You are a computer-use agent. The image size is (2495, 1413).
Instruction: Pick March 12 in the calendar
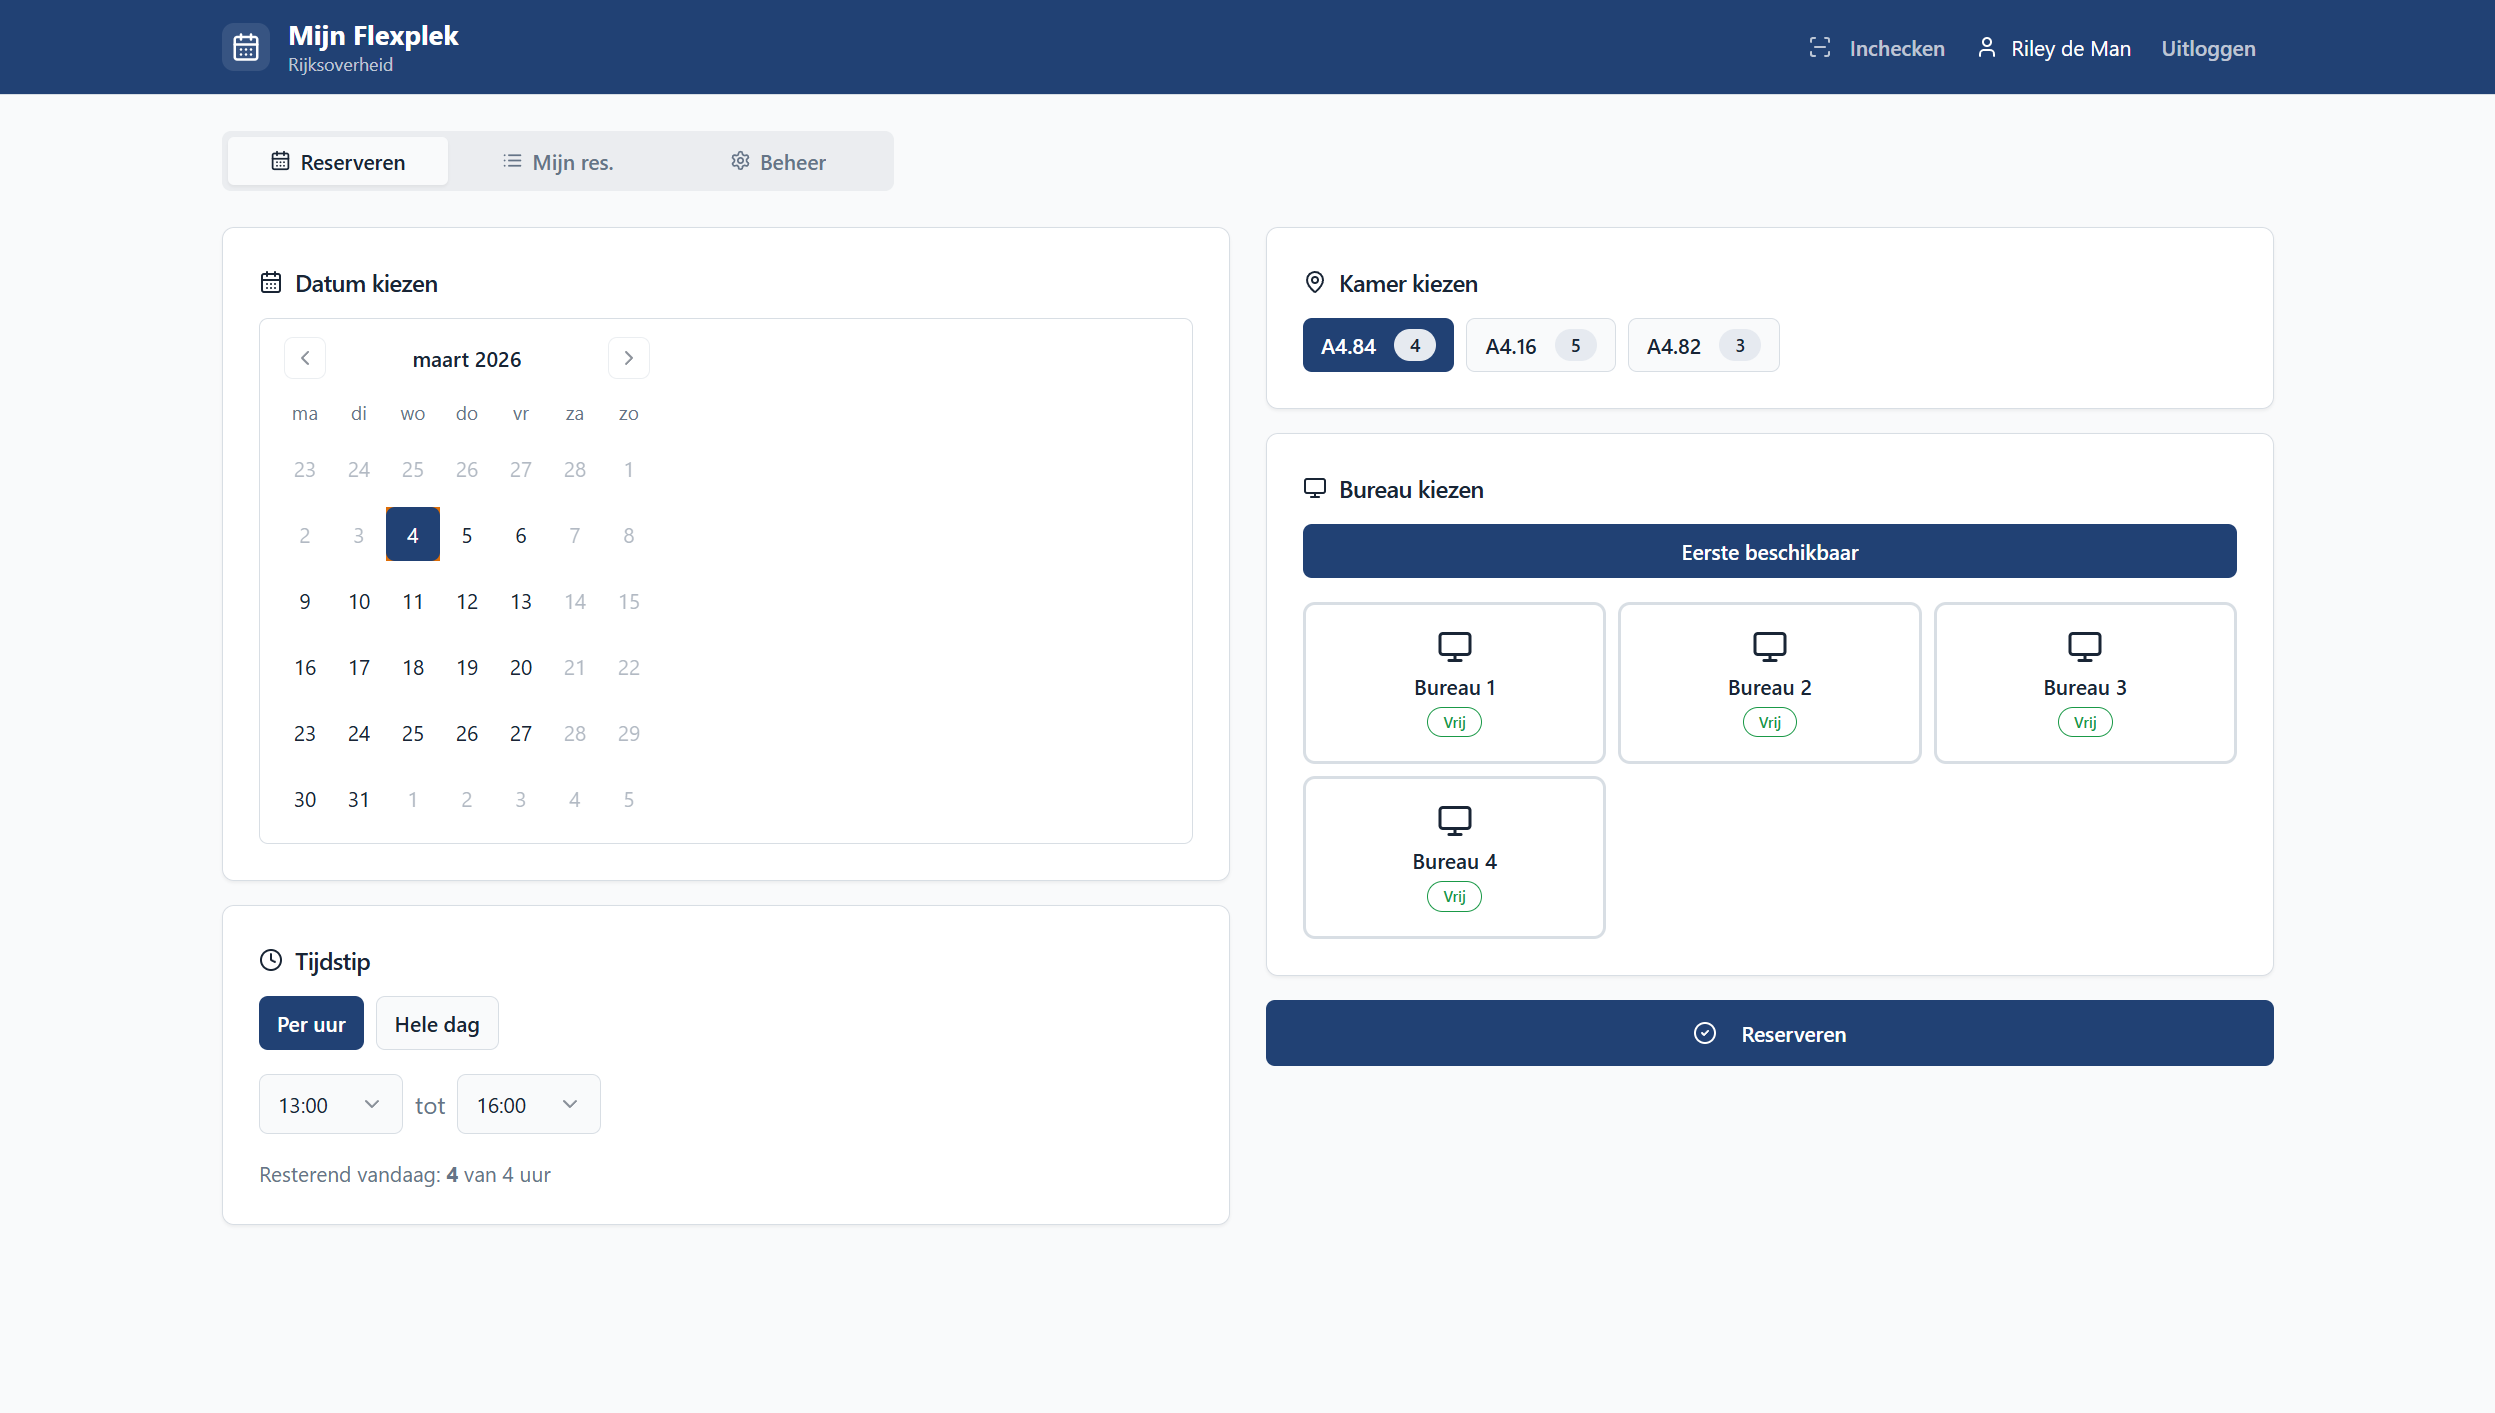(x=466, y=602)
